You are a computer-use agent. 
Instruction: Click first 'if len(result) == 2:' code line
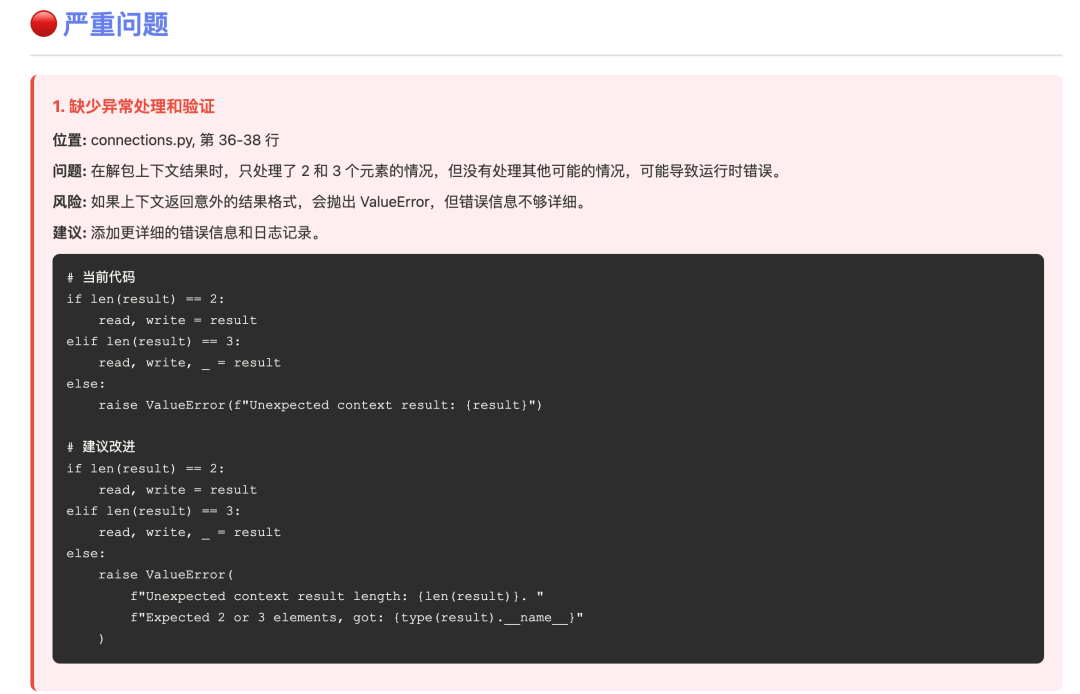(x=146, y=299)
